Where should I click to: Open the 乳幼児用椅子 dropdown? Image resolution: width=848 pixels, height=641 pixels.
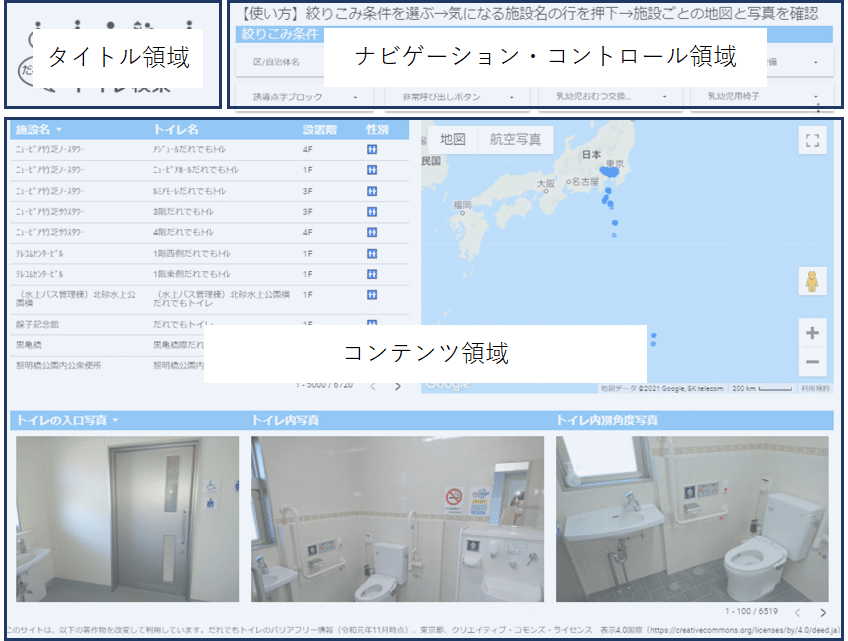pos(762,97)
